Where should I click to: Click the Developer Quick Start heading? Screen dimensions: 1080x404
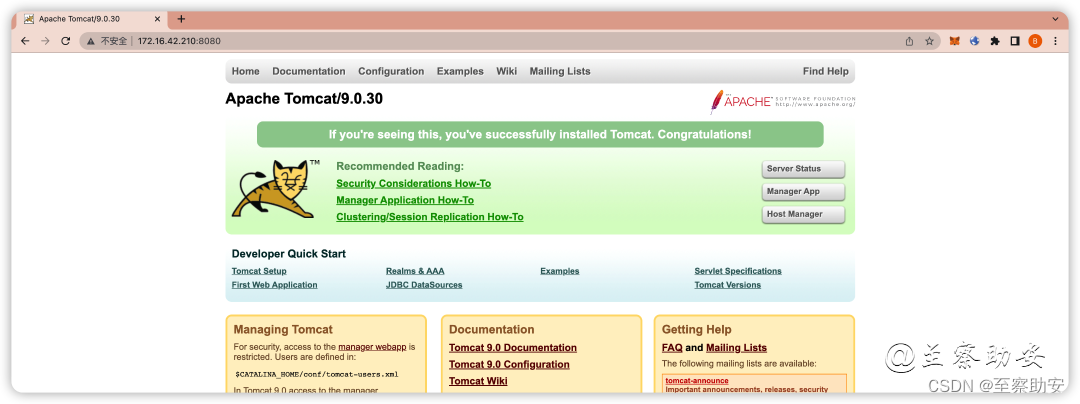(x=289, y=254)
